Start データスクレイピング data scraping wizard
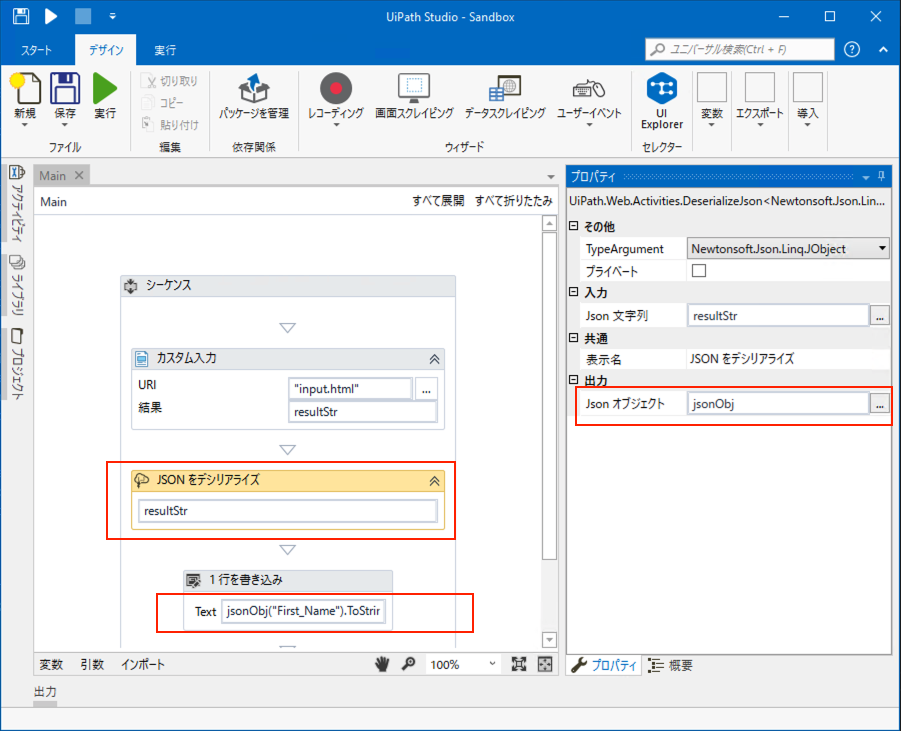This screenshot has height=731, width=901. coord(505,97)
